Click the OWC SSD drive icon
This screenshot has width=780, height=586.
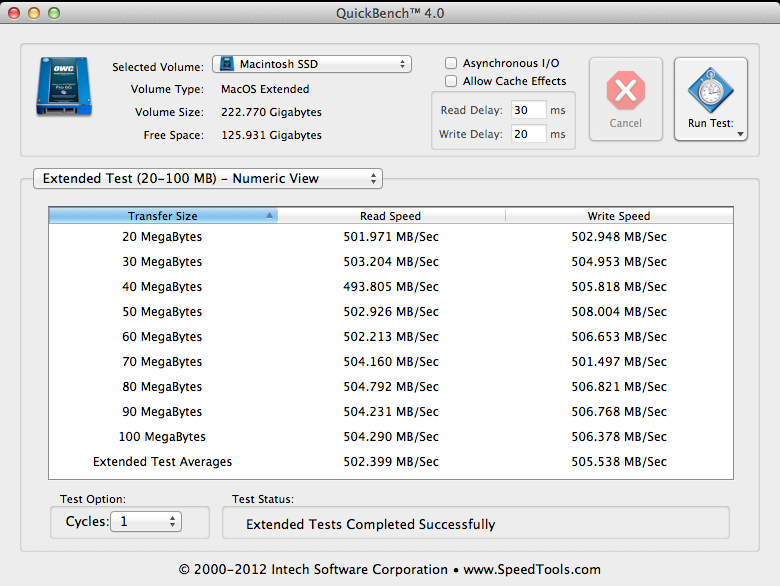pyautogui.click(x=64, y=86)
